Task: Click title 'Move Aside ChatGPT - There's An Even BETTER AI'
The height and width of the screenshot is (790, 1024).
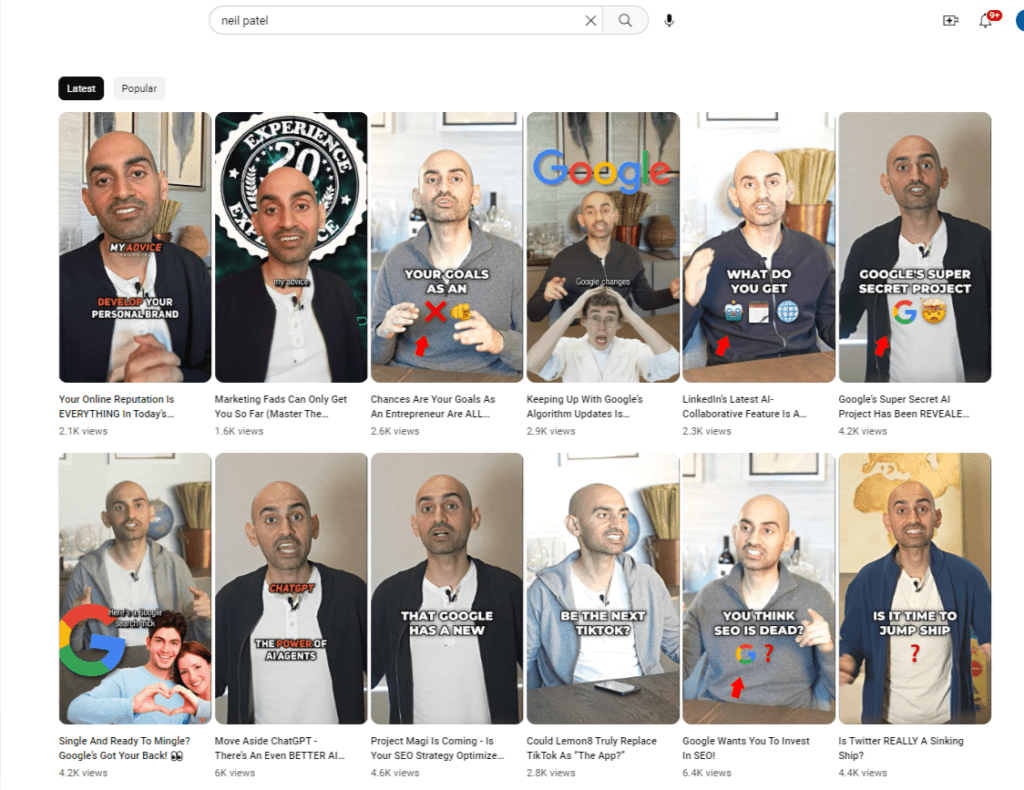Action: 280,748
